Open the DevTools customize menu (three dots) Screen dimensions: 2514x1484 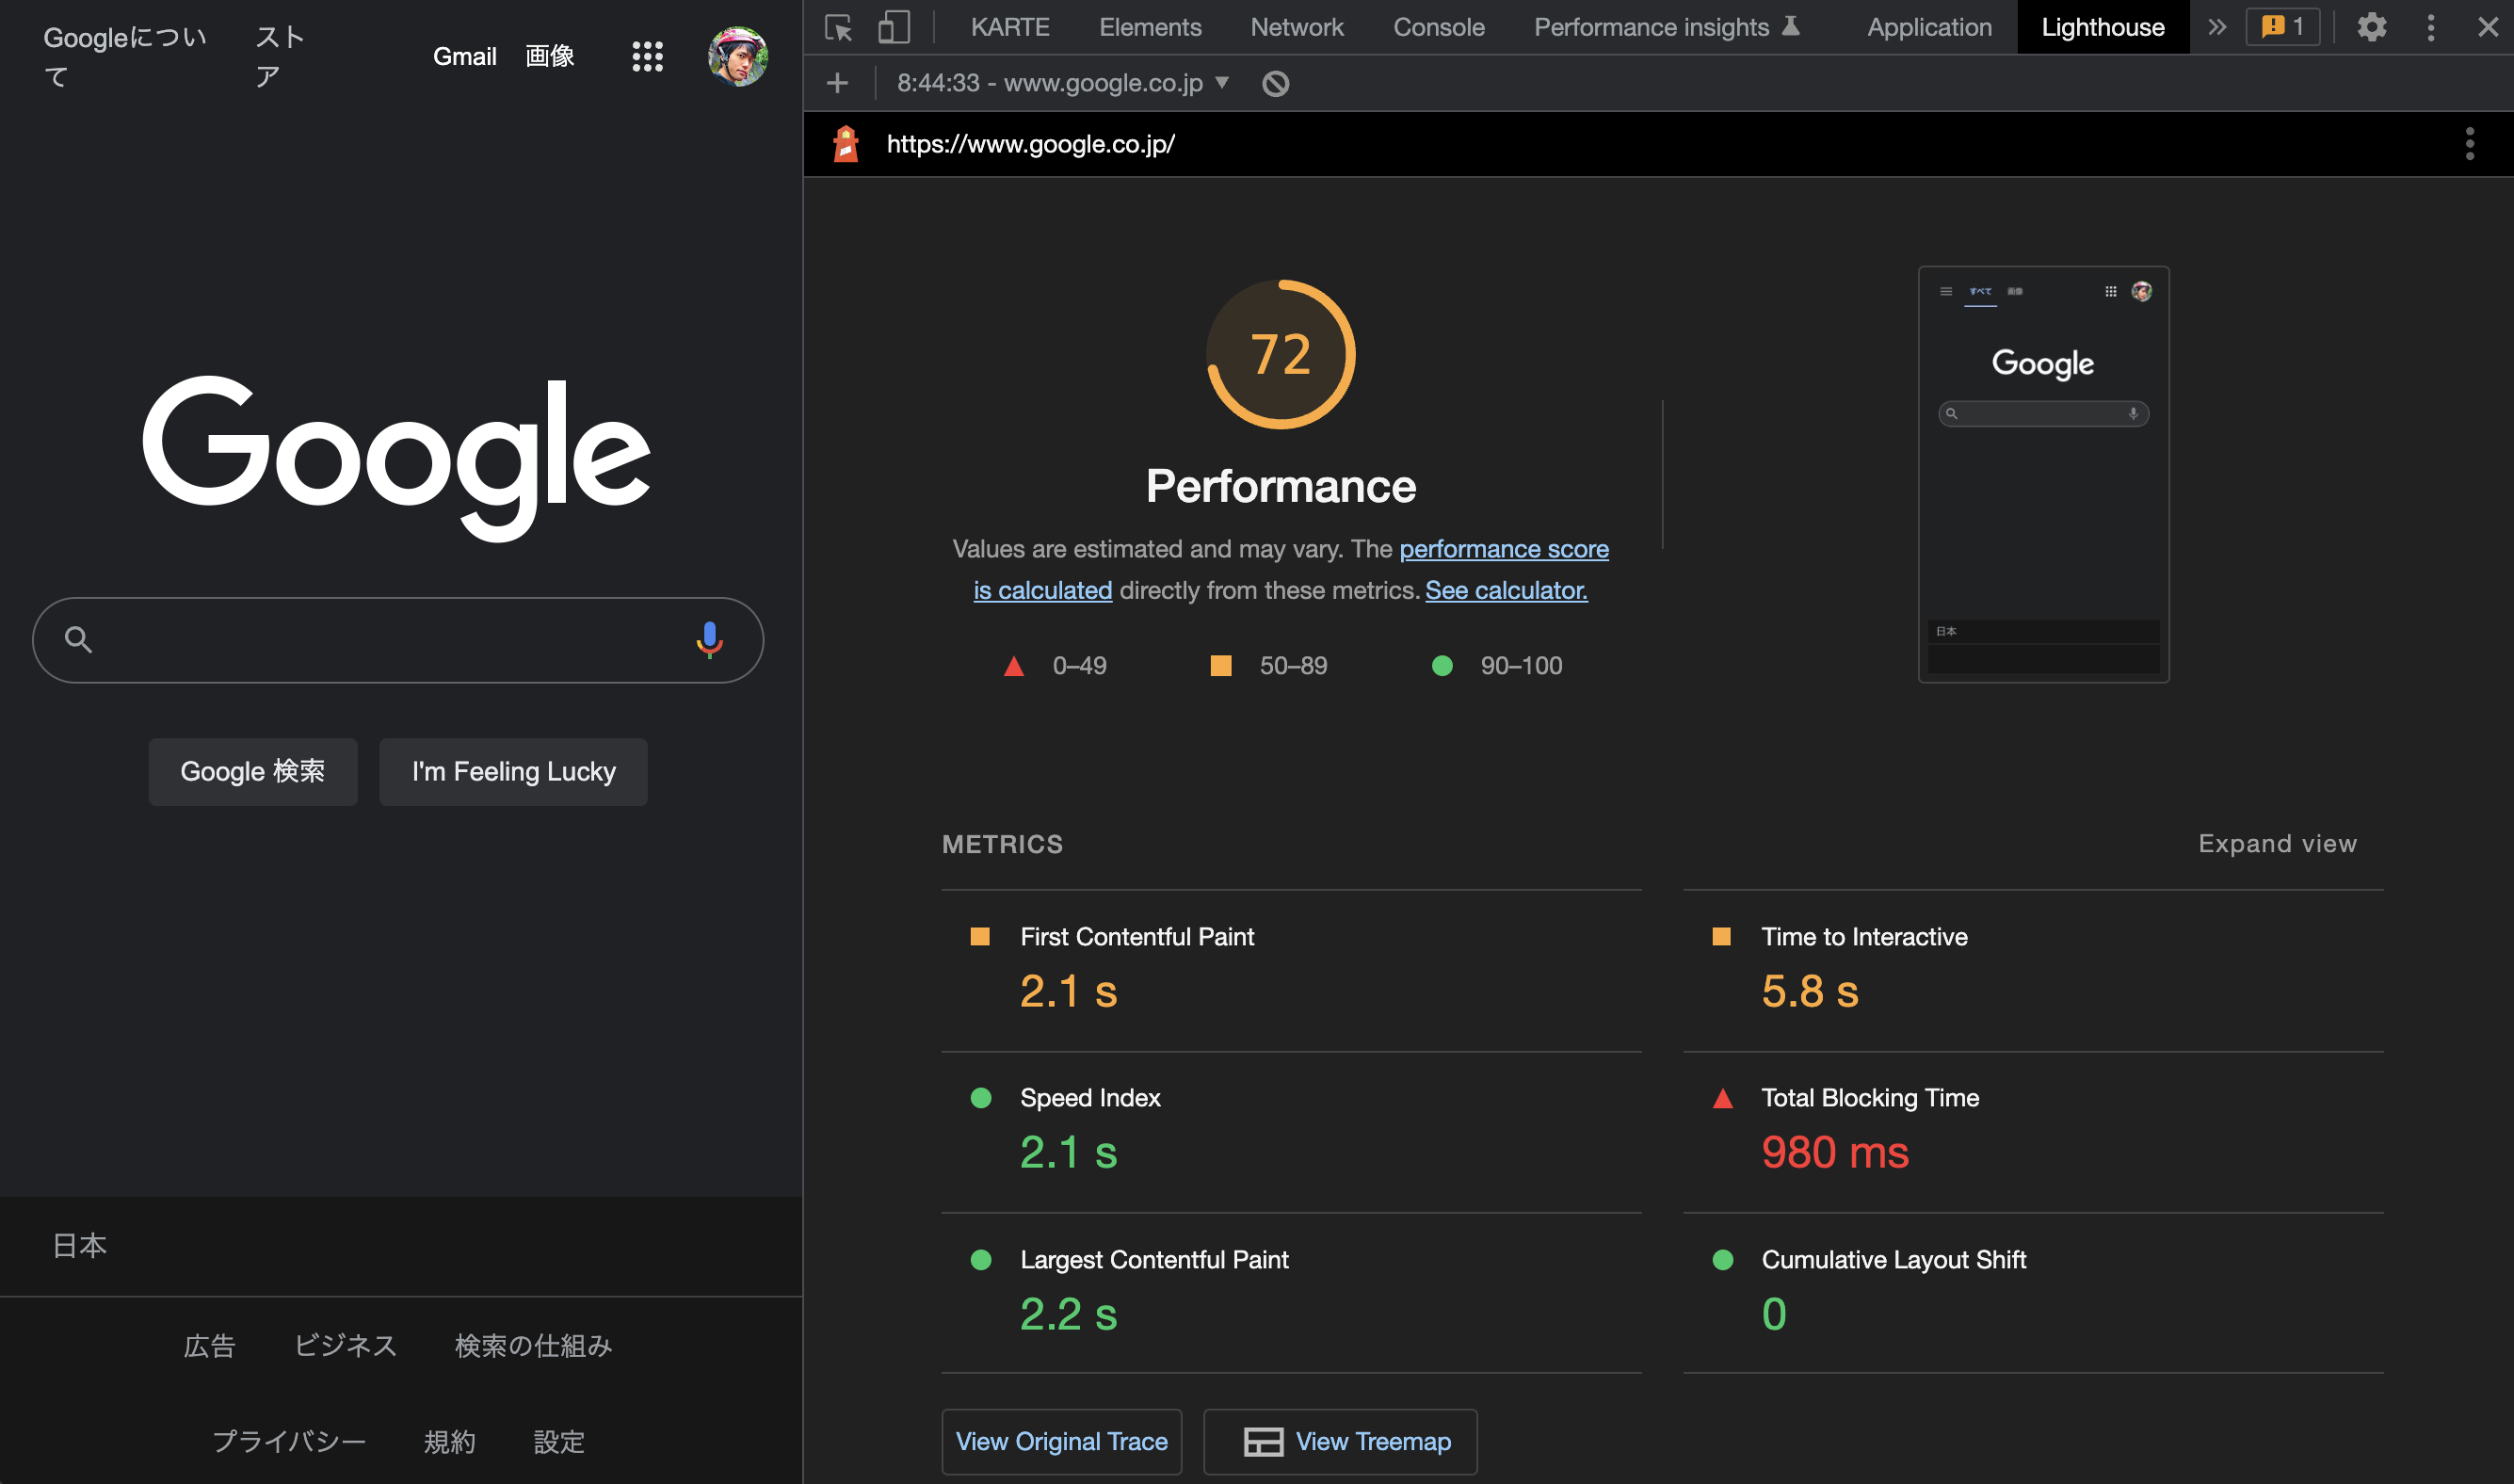coord(2431,27)
